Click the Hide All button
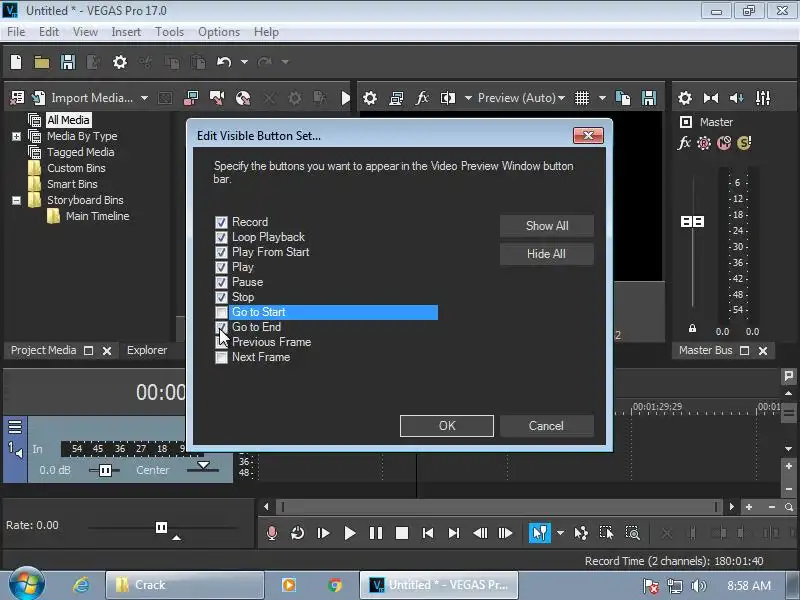Viewport: 800px width, 600px height. pos(547,254)
